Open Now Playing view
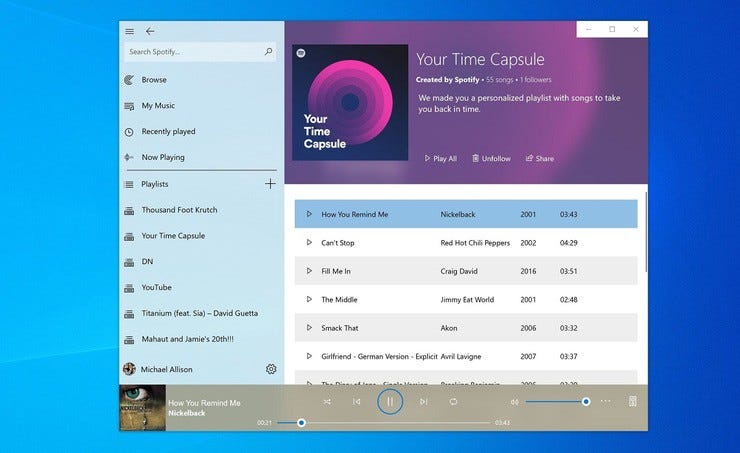This screenshot has width=740, height=453. pos(163,158)
